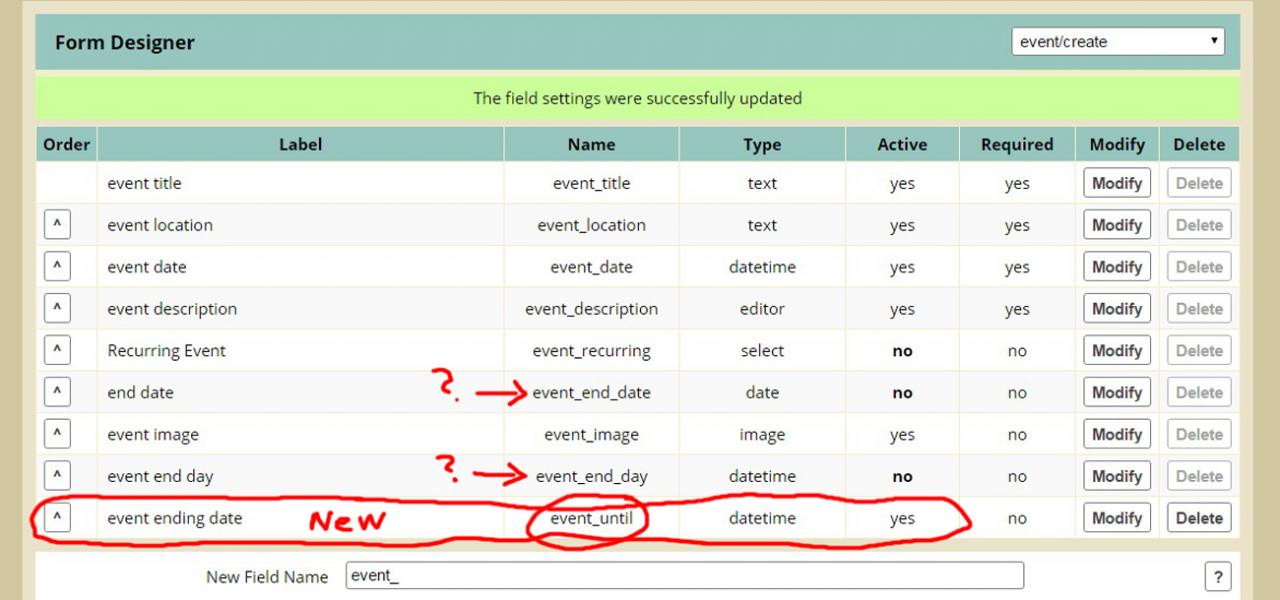This screenshot has height=600, width=1280.
Task: Modify the event description field
Action: pos(1117,309)
